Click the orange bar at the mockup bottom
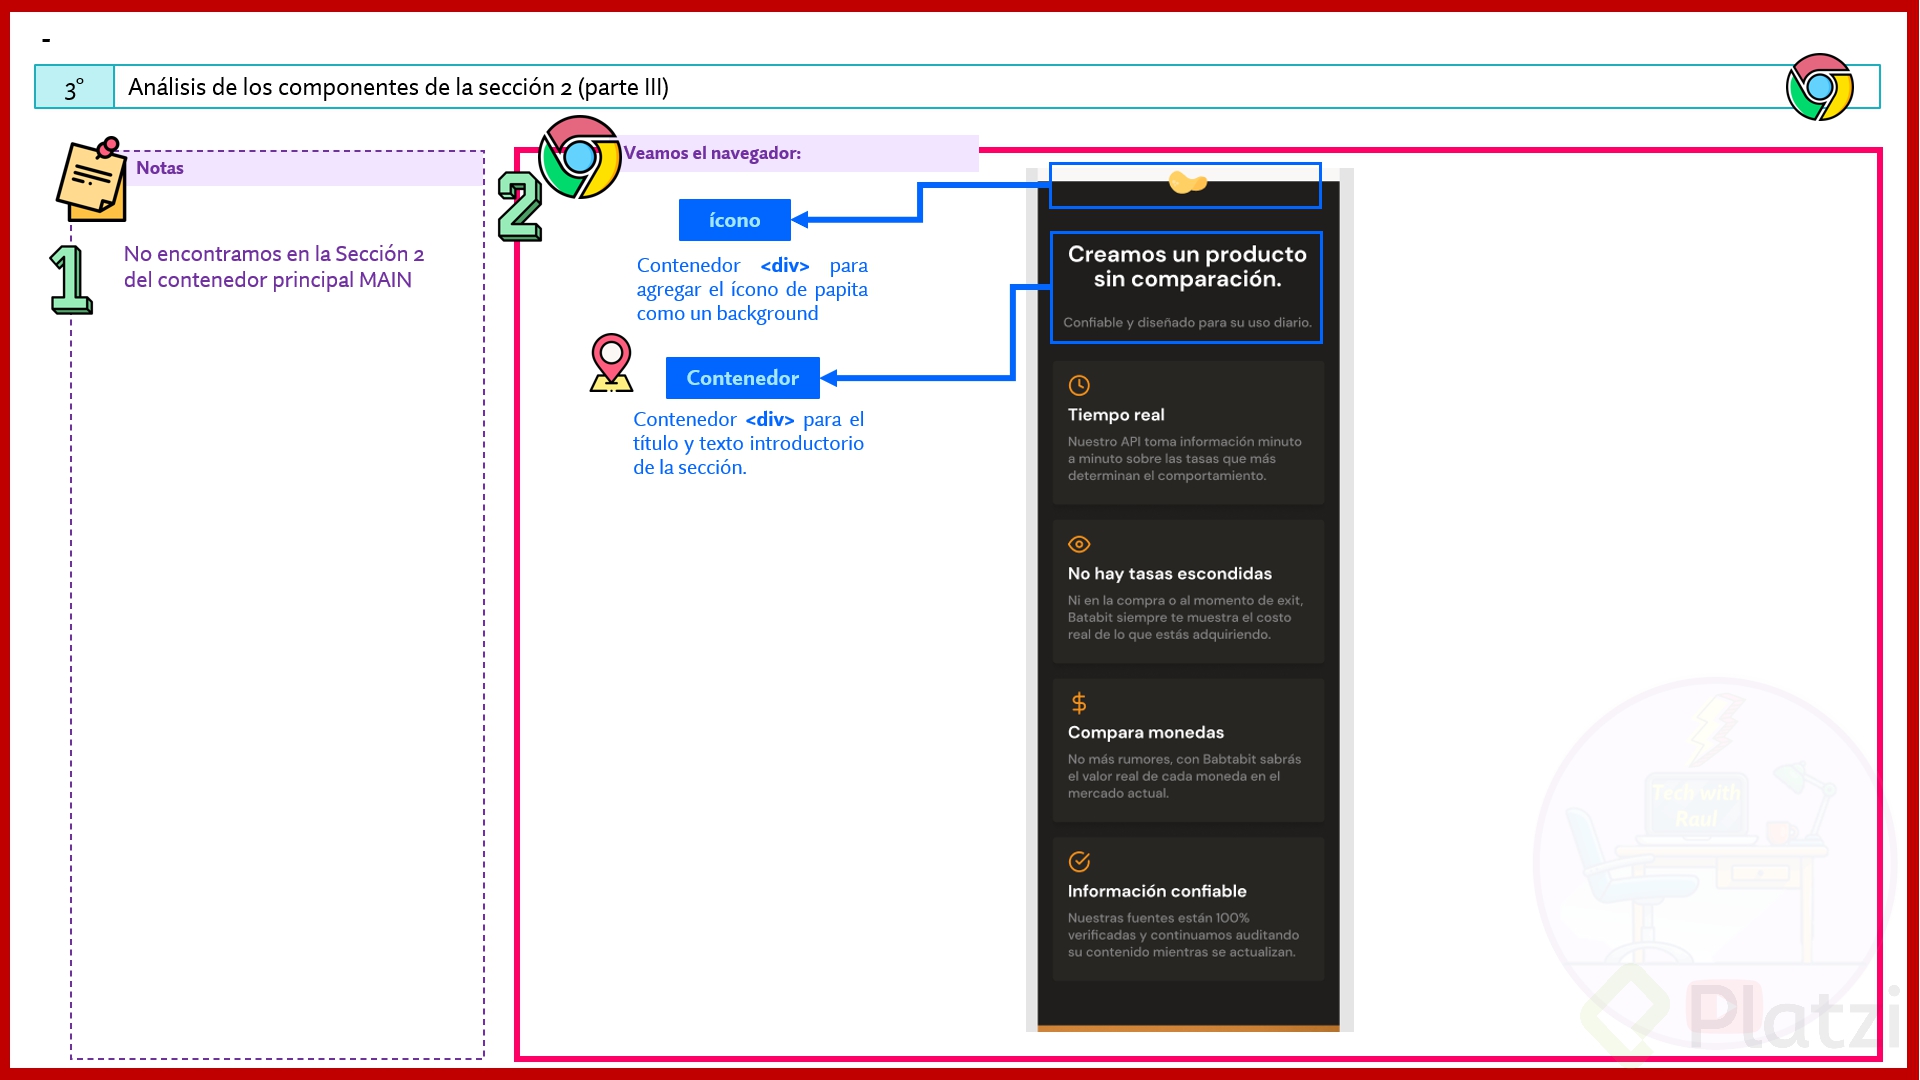Viewport: 1920px width, 1080px height. click(x=1188, y=1028)
